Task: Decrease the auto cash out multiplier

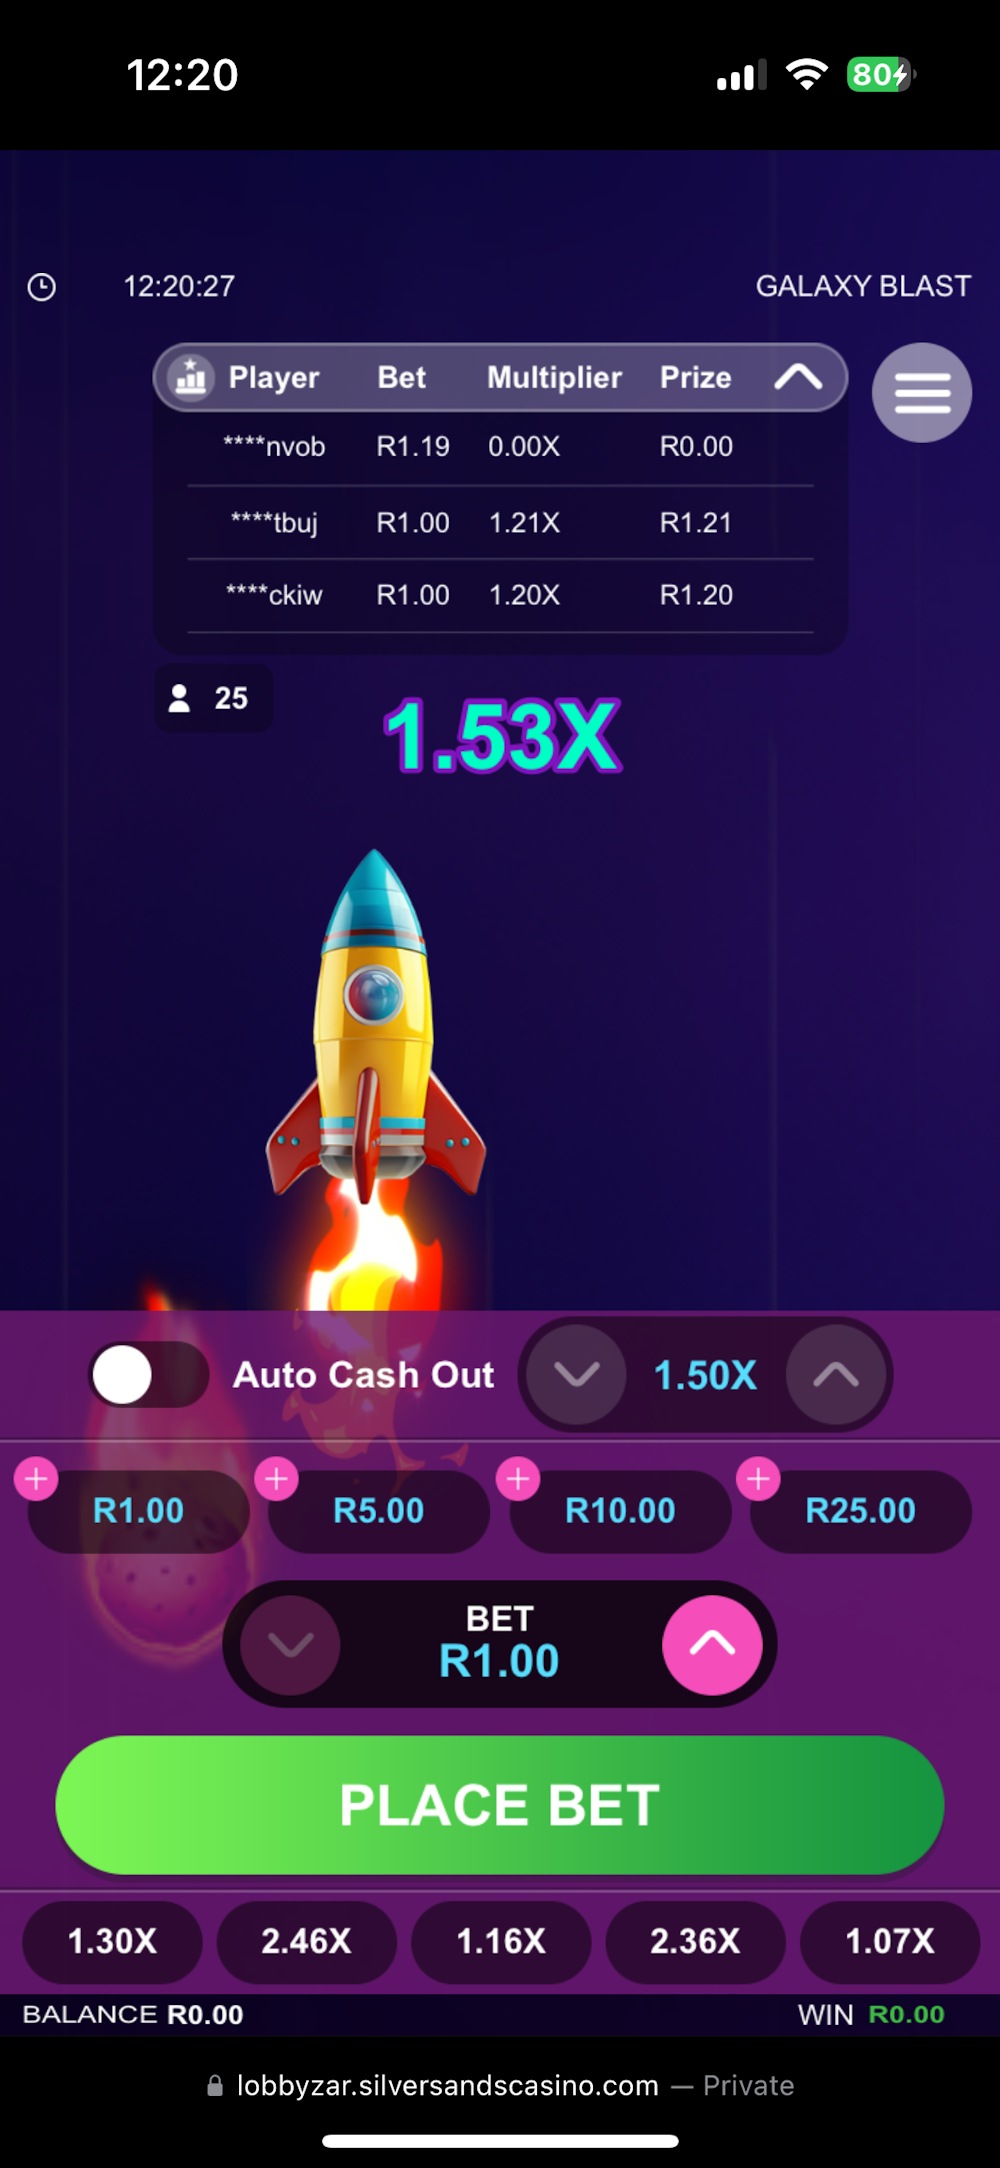Action: tap(577, 1375)
